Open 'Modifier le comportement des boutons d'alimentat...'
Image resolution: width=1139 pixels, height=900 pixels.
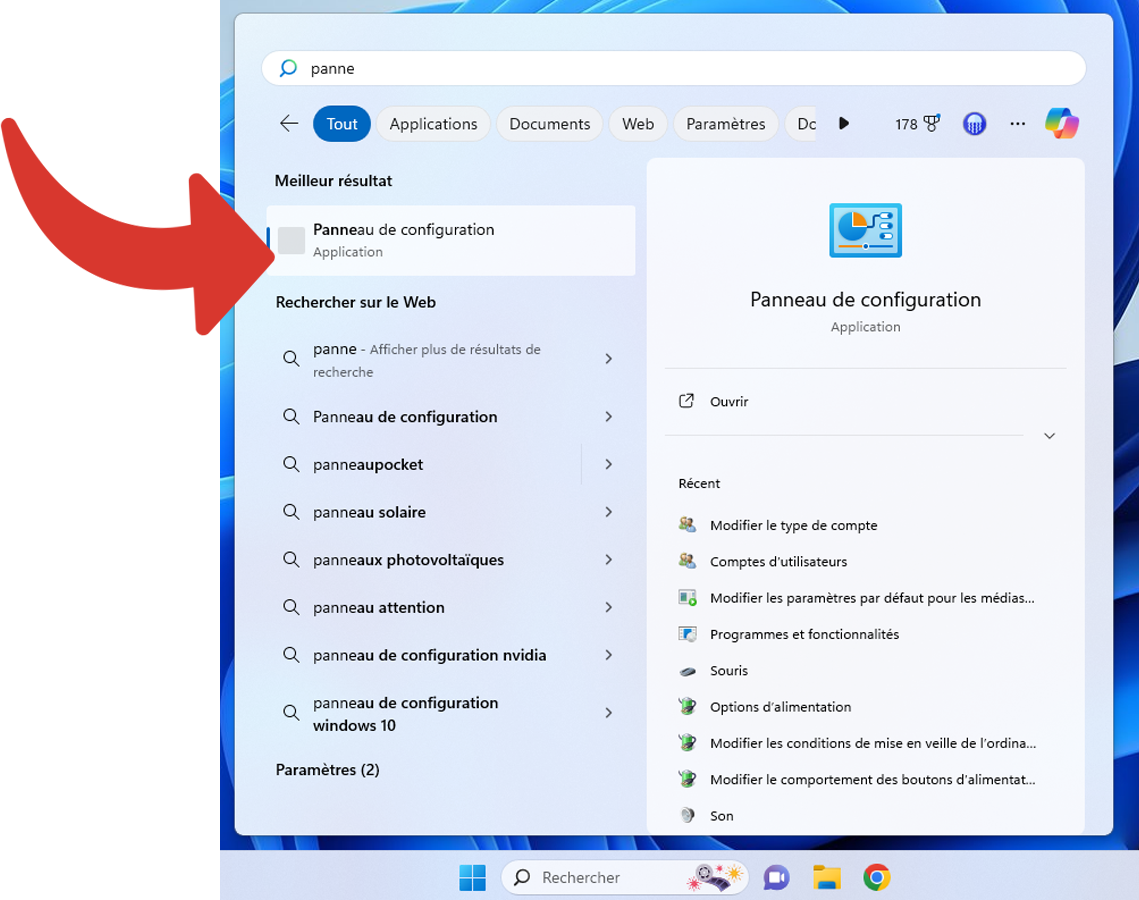[872, 779]
